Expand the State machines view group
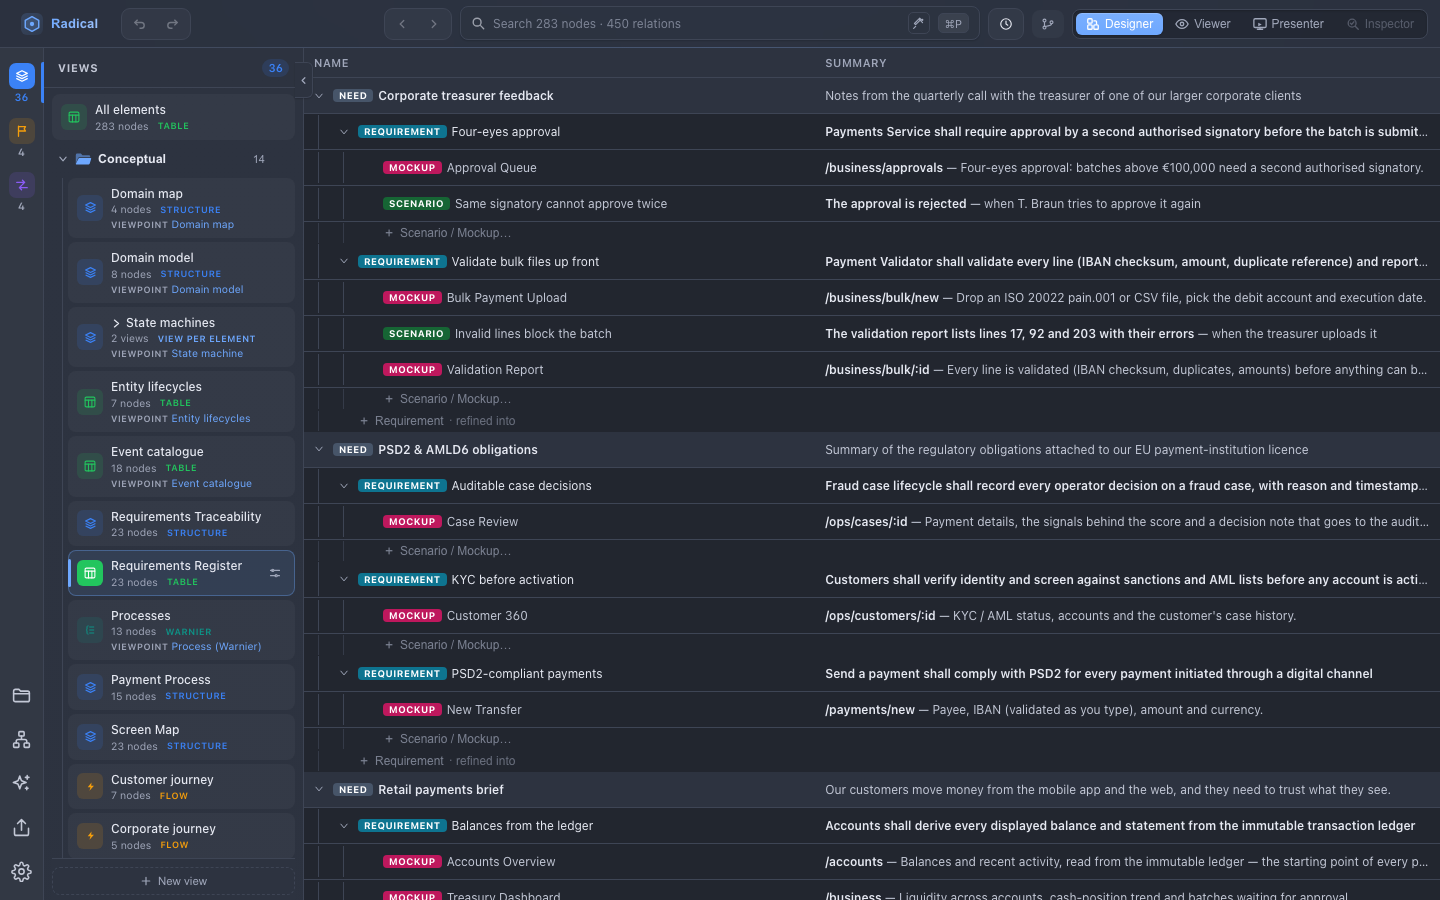This screenshot has width=1440, height=900. [x=116, y=323]
